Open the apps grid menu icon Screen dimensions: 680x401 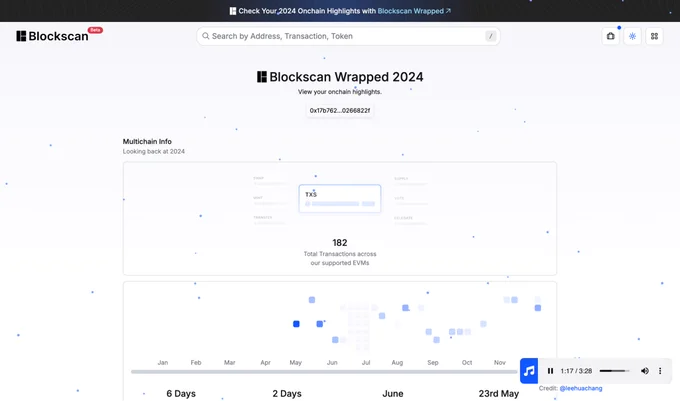pyautogui.click(x=654, y=36)
